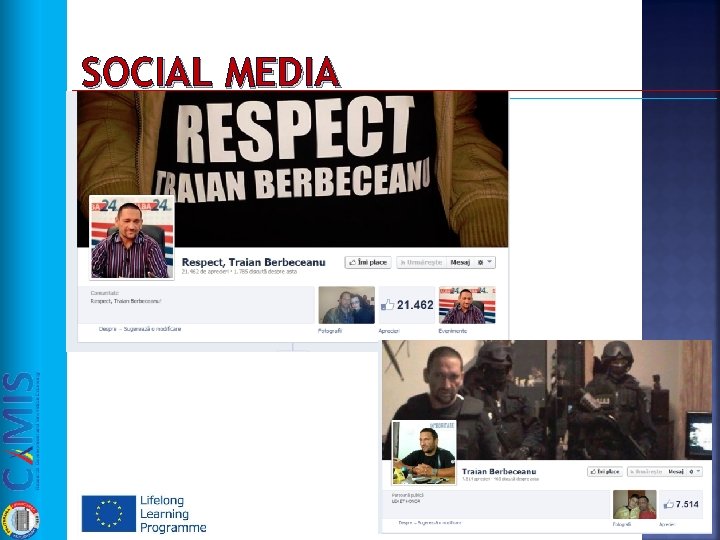This screenshot has height=540, width=720.
Task: Open profile picture of Traian Berbeceanu page
Action: pos(424,452)
